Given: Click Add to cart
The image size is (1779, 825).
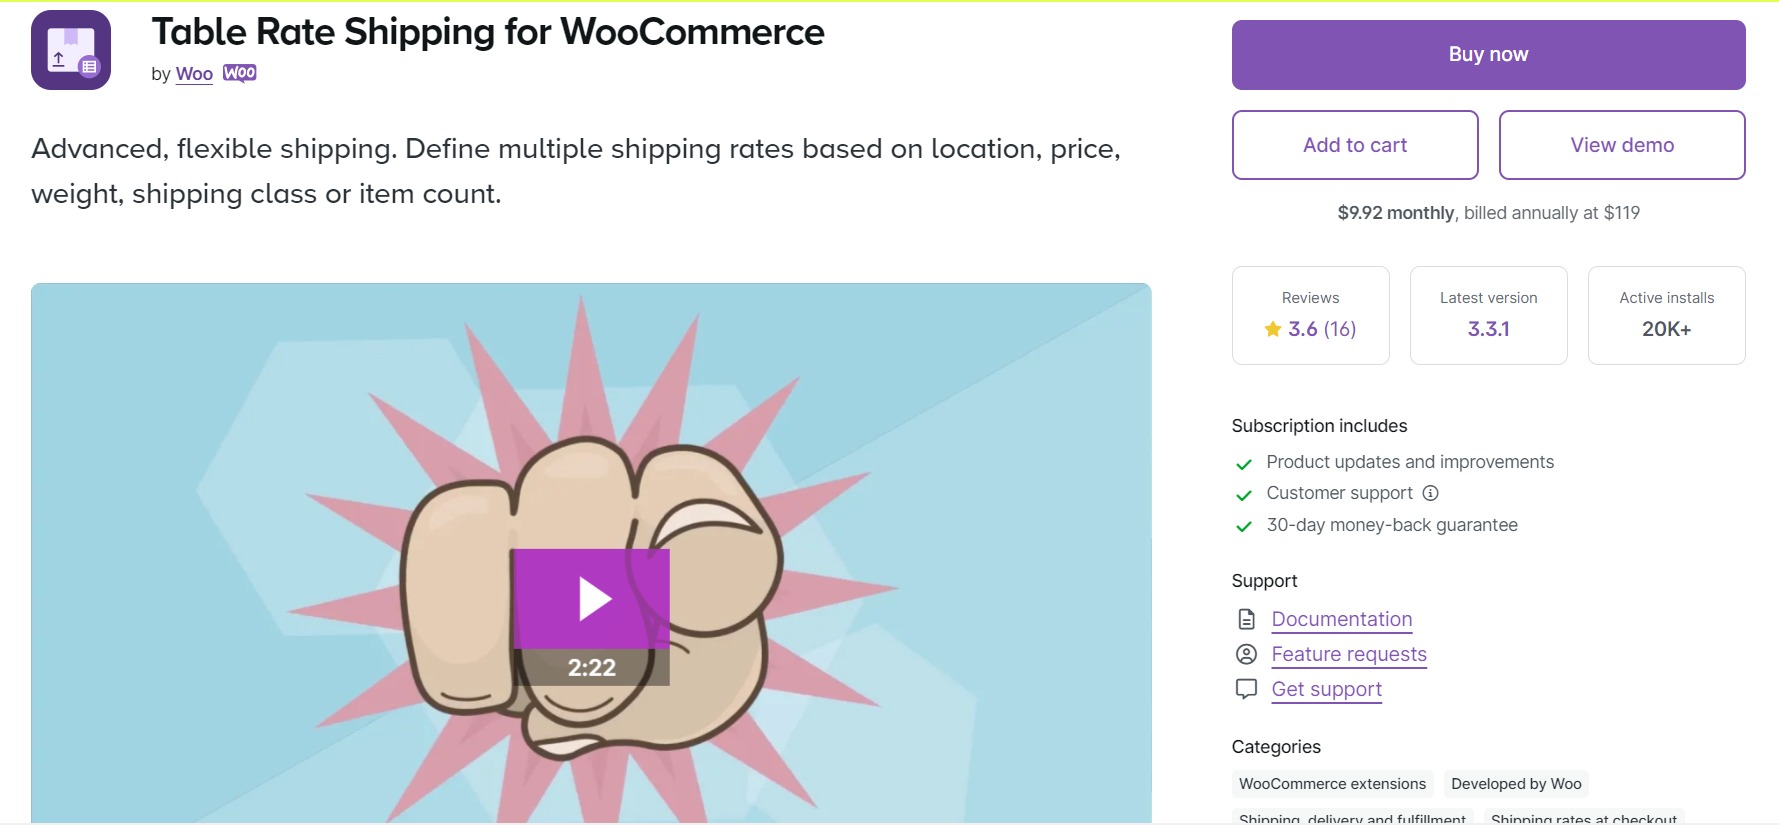Looking at the screenshot, I should [x=1355, y=145].
